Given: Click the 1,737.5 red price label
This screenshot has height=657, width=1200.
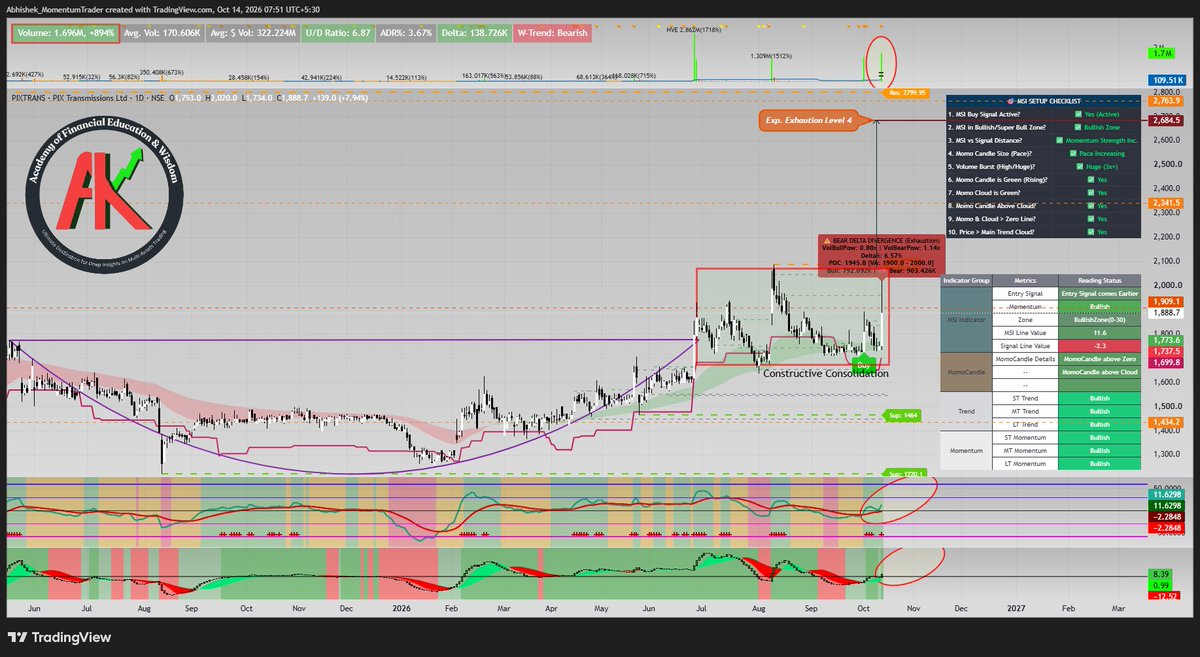Looking at the screenshot, I should click(x=1165, y=352).
